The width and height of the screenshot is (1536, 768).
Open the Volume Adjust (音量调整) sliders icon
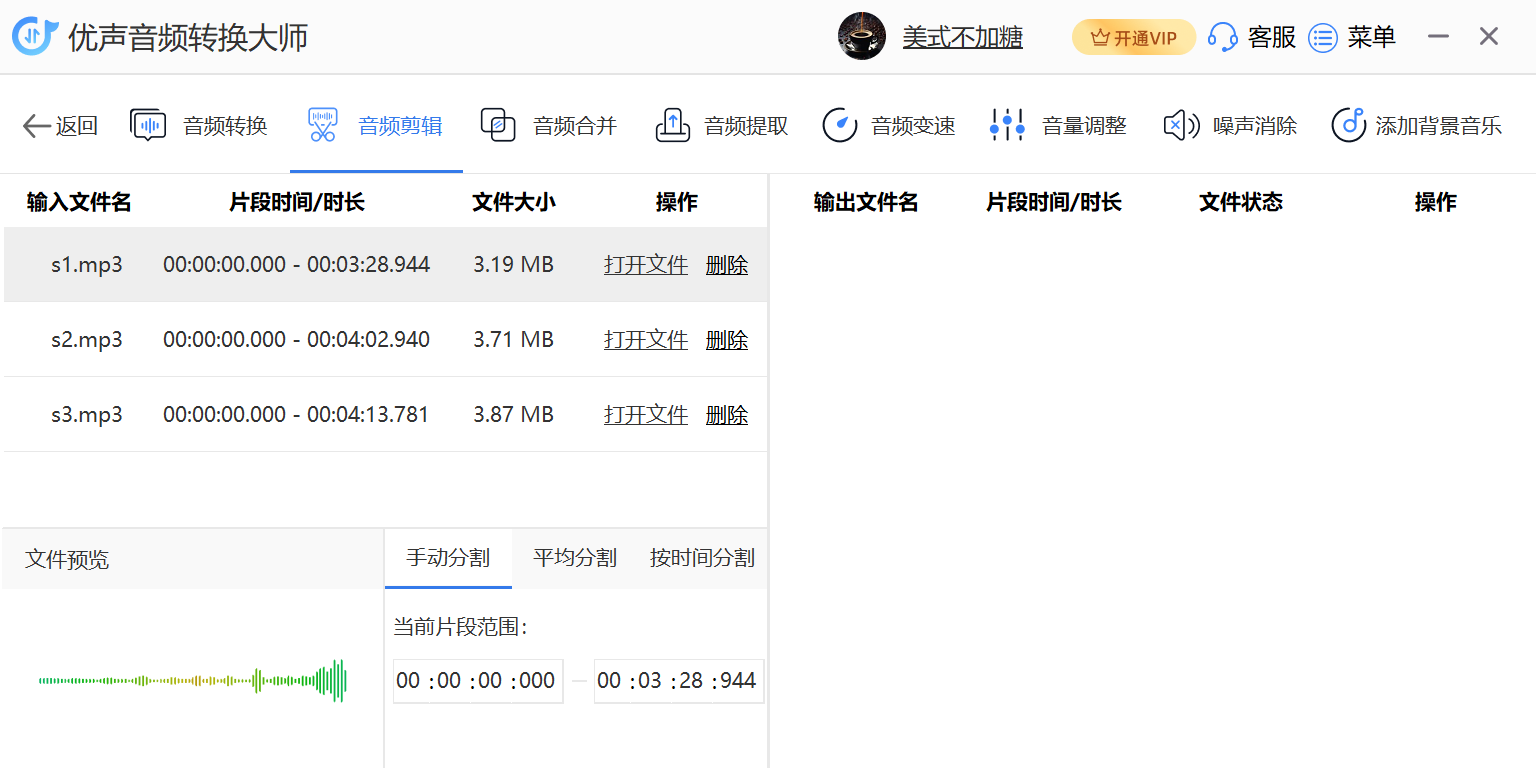1007,126
